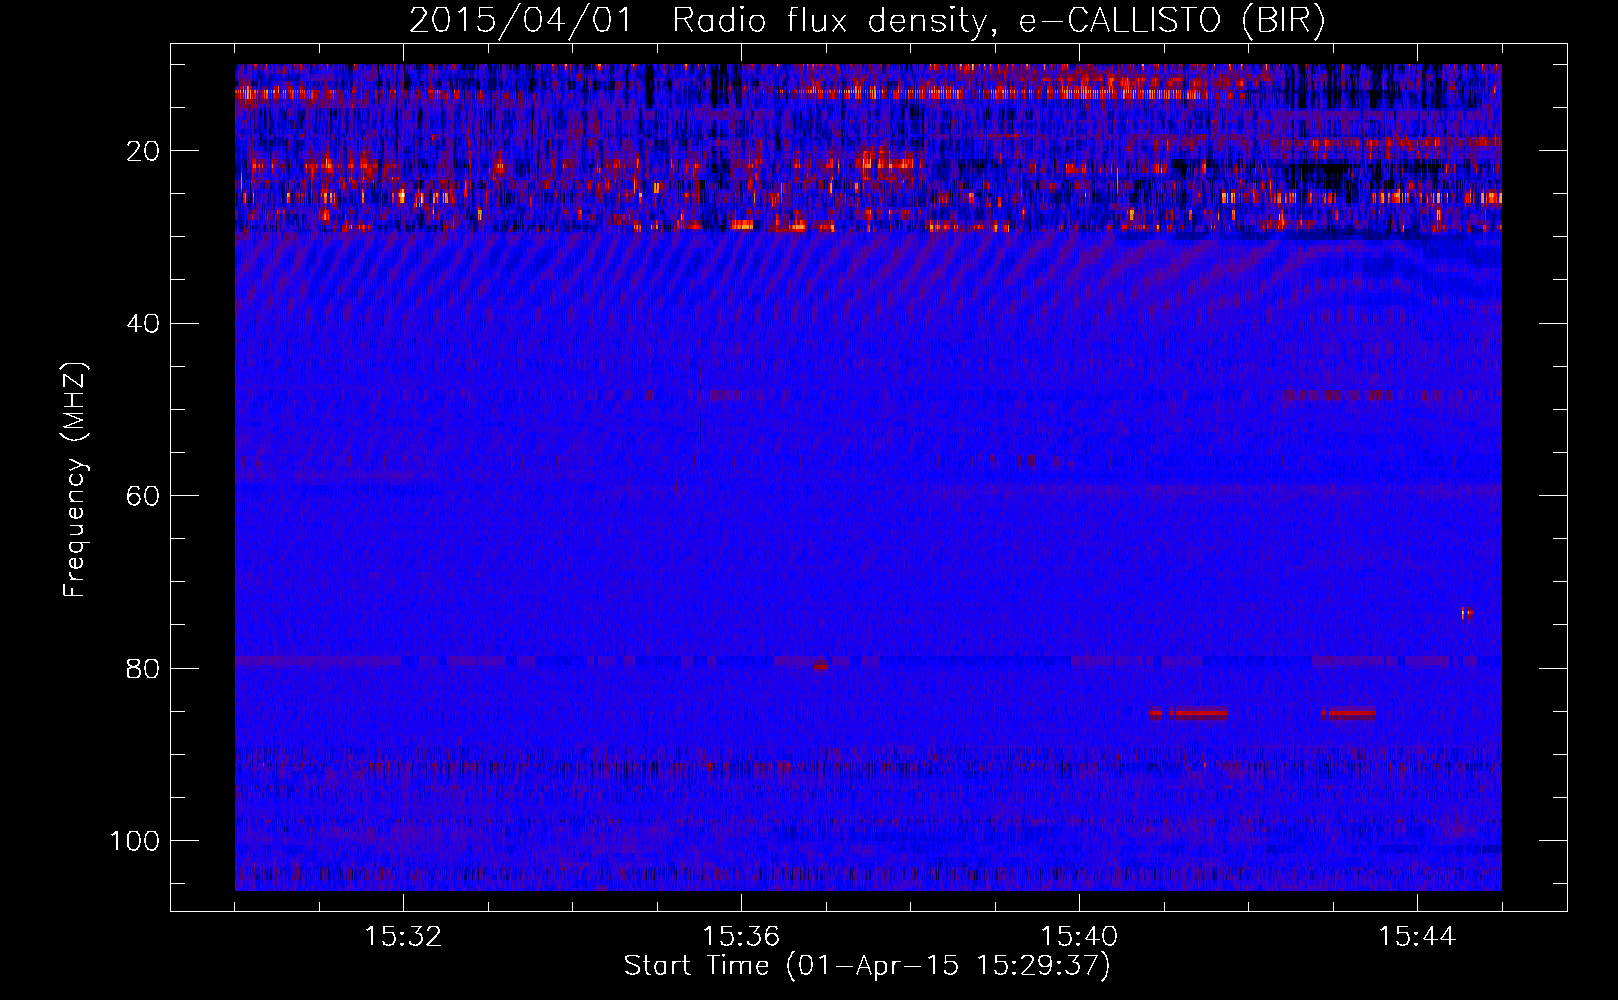Click the 15:32 time tick label

403,937
